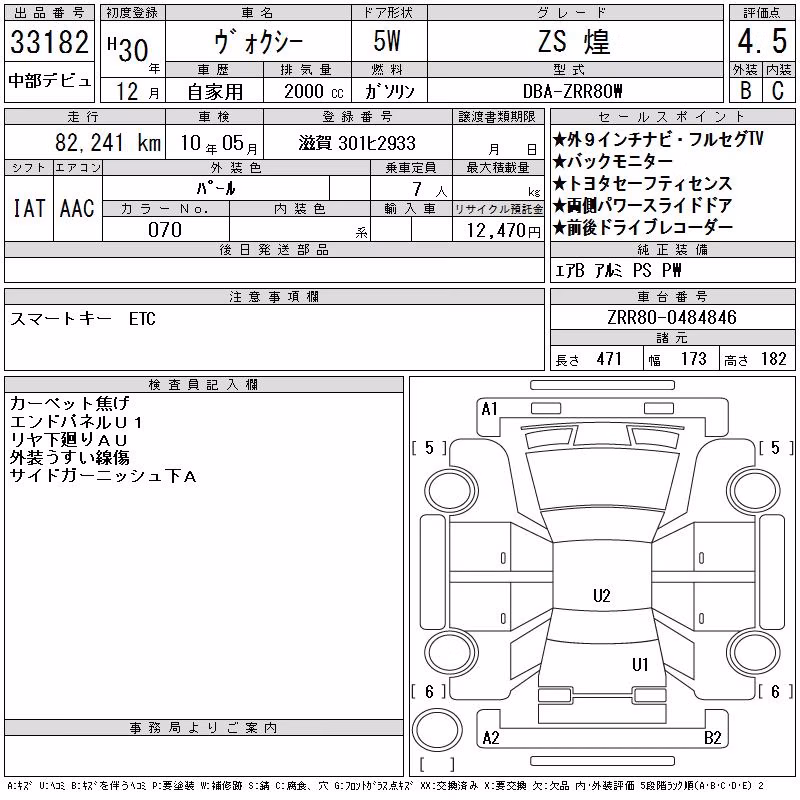Click registration number 滋賀 301ヒ2933
Viewport: 800px width, 800px height.
[357, 143]
